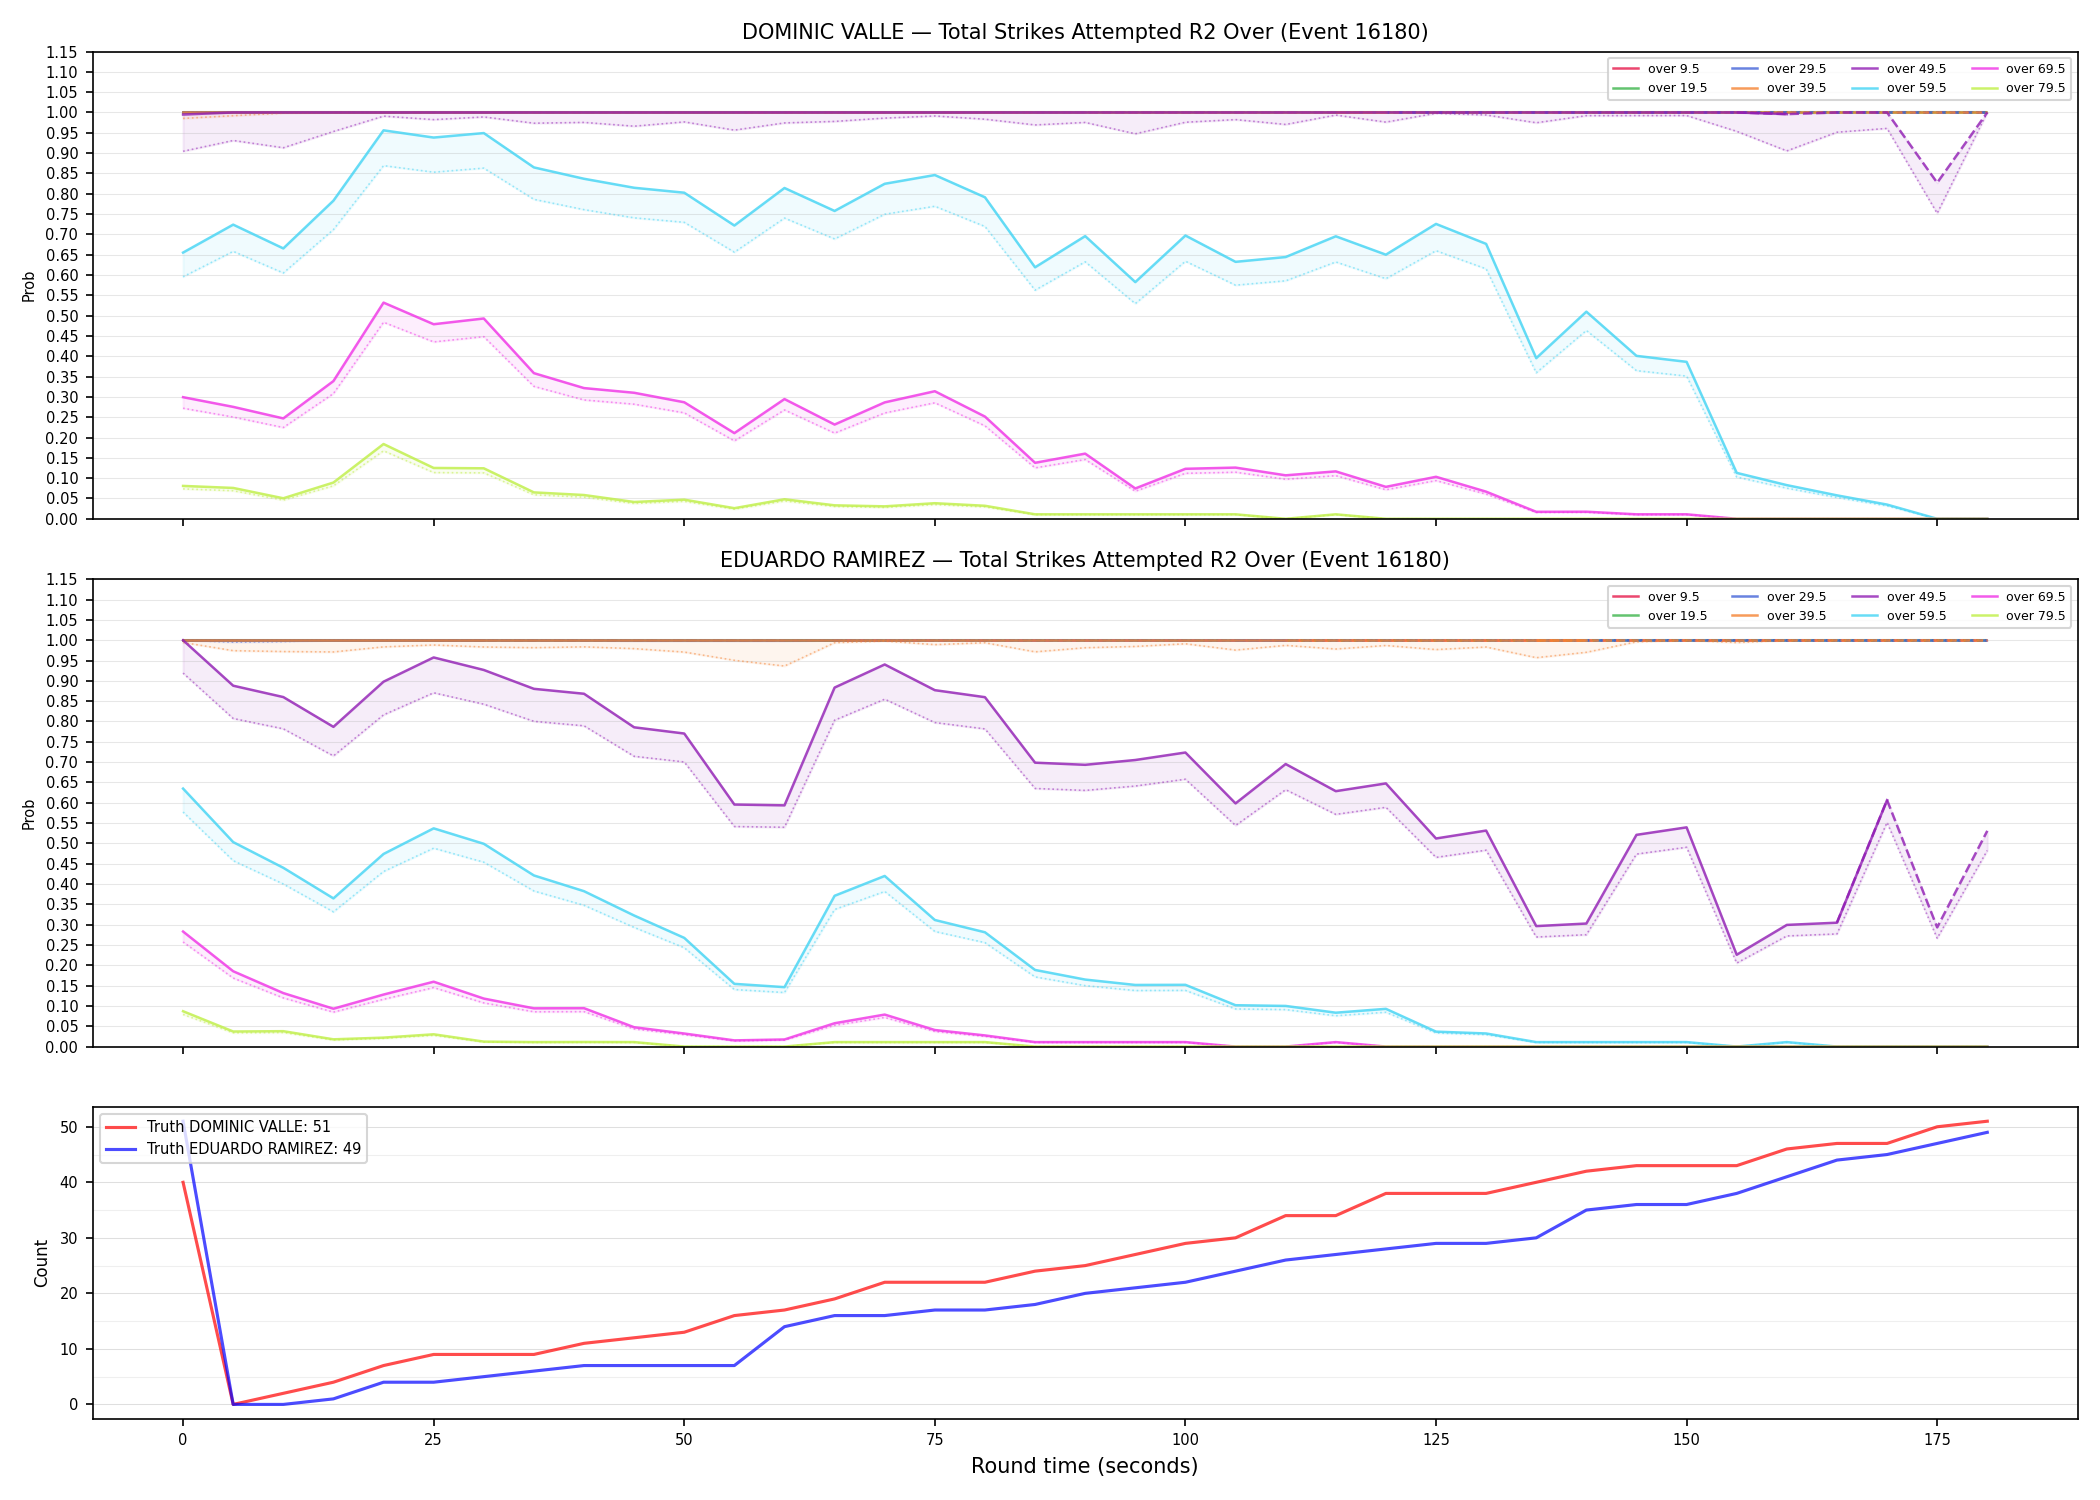The height and width of the screenshot is (1500, 2100).
Task: Click the Count axis tick 50
Action: (x=69, y=1127)
